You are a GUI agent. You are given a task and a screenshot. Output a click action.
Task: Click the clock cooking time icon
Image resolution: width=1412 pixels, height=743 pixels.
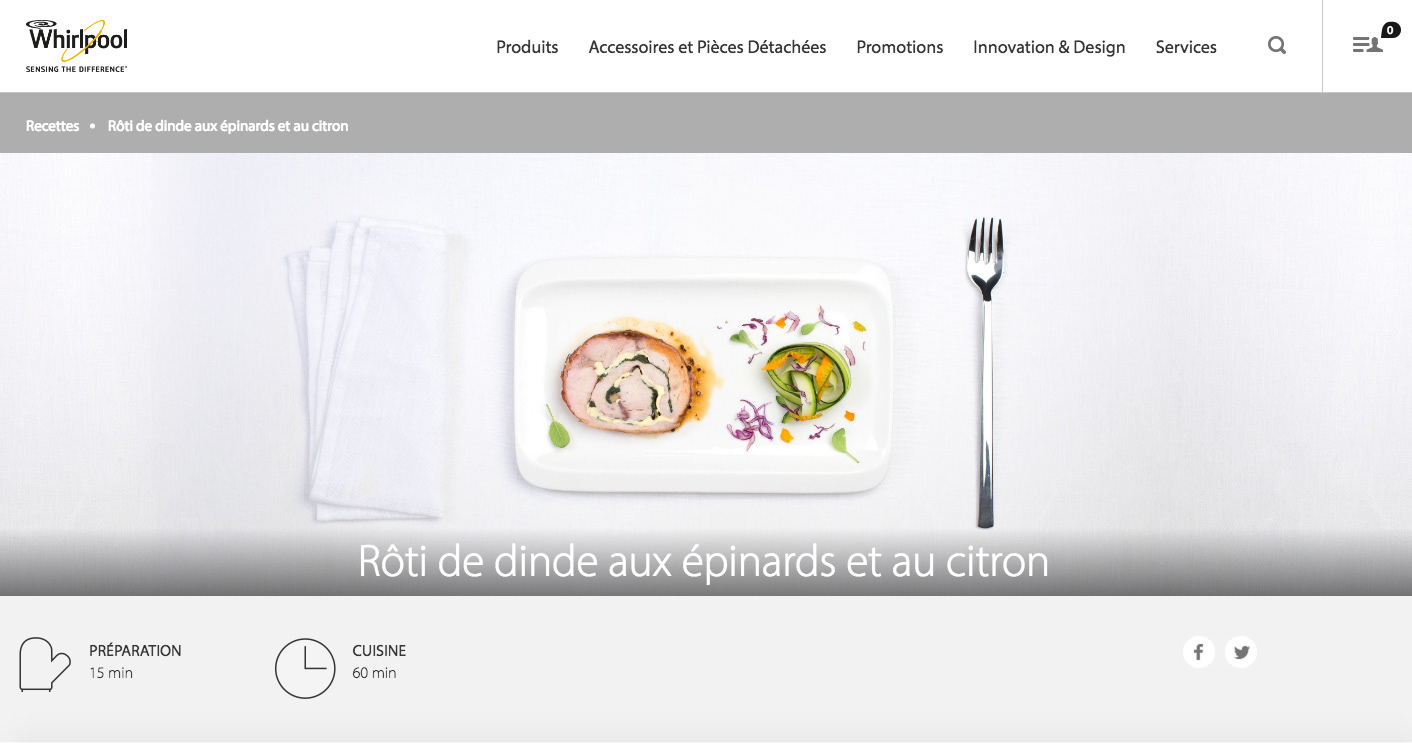click(305, 668)
